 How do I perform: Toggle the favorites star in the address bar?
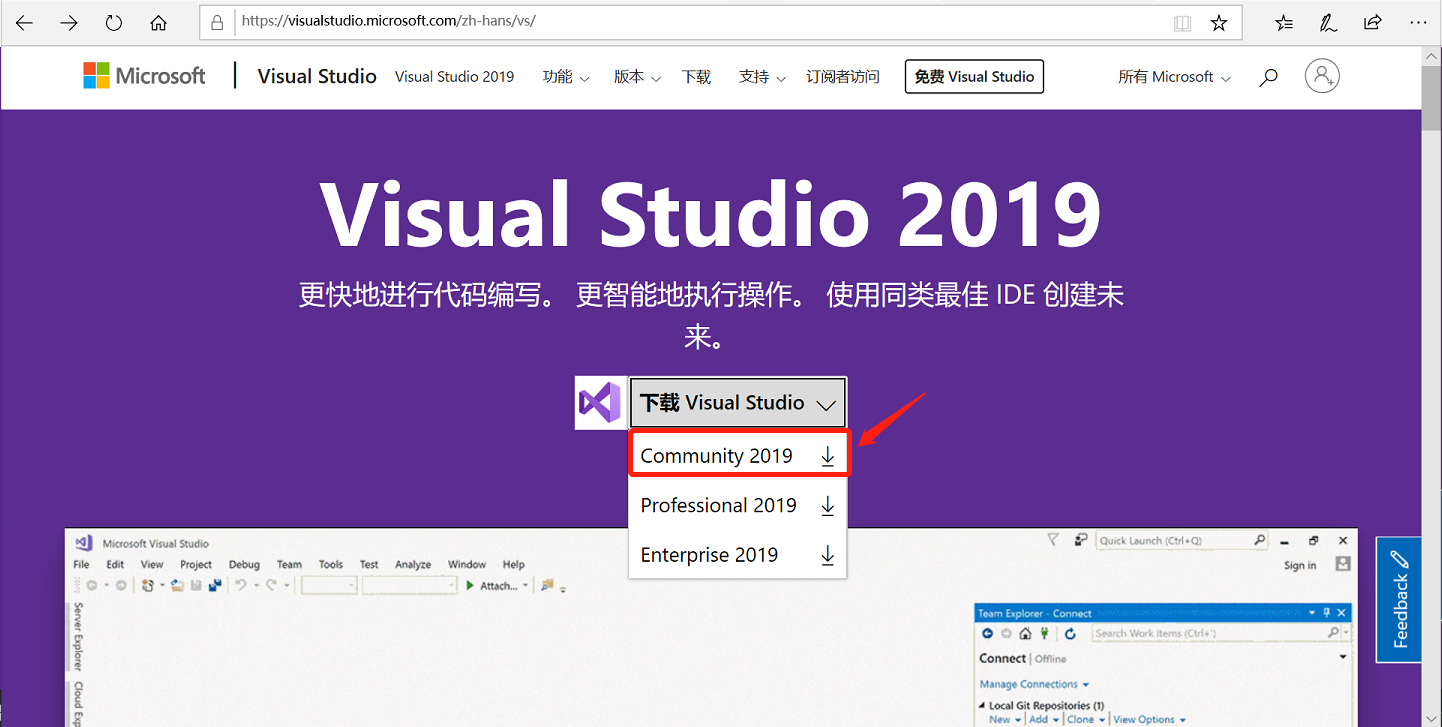pyautogui.click(x=1219, y=22)
